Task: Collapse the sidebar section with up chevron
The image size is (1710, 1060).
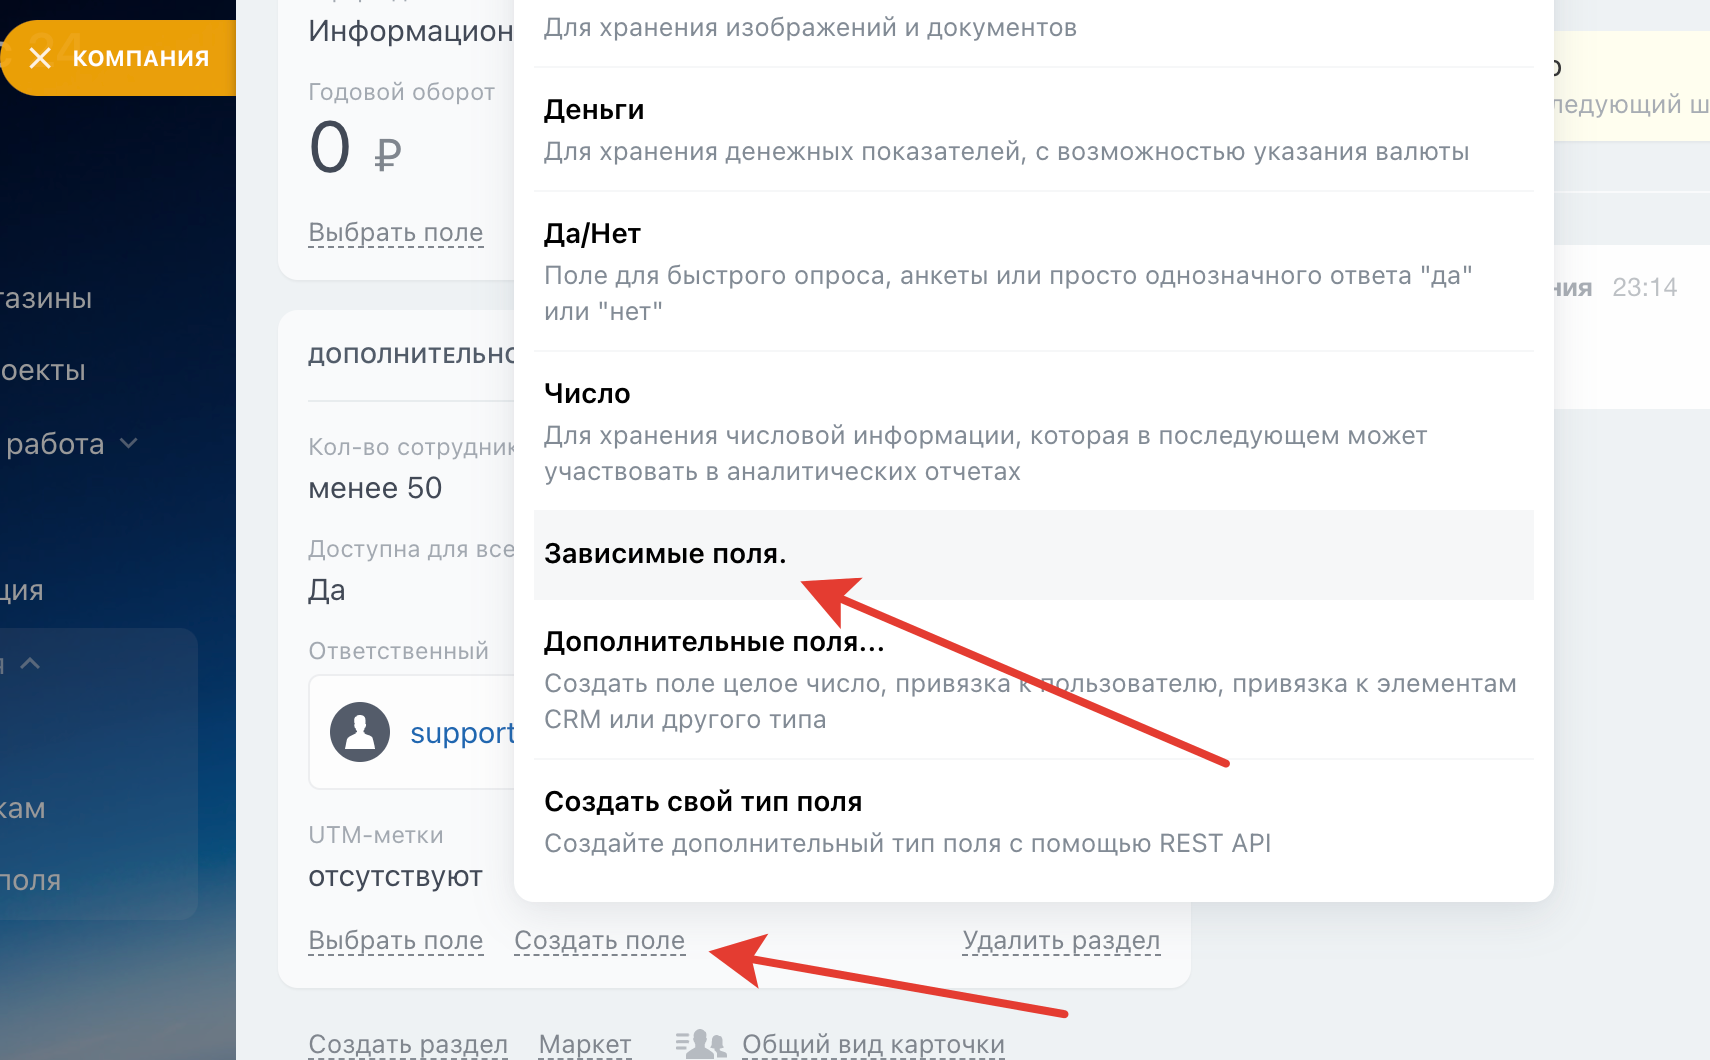Action: (x=30, y=663)
